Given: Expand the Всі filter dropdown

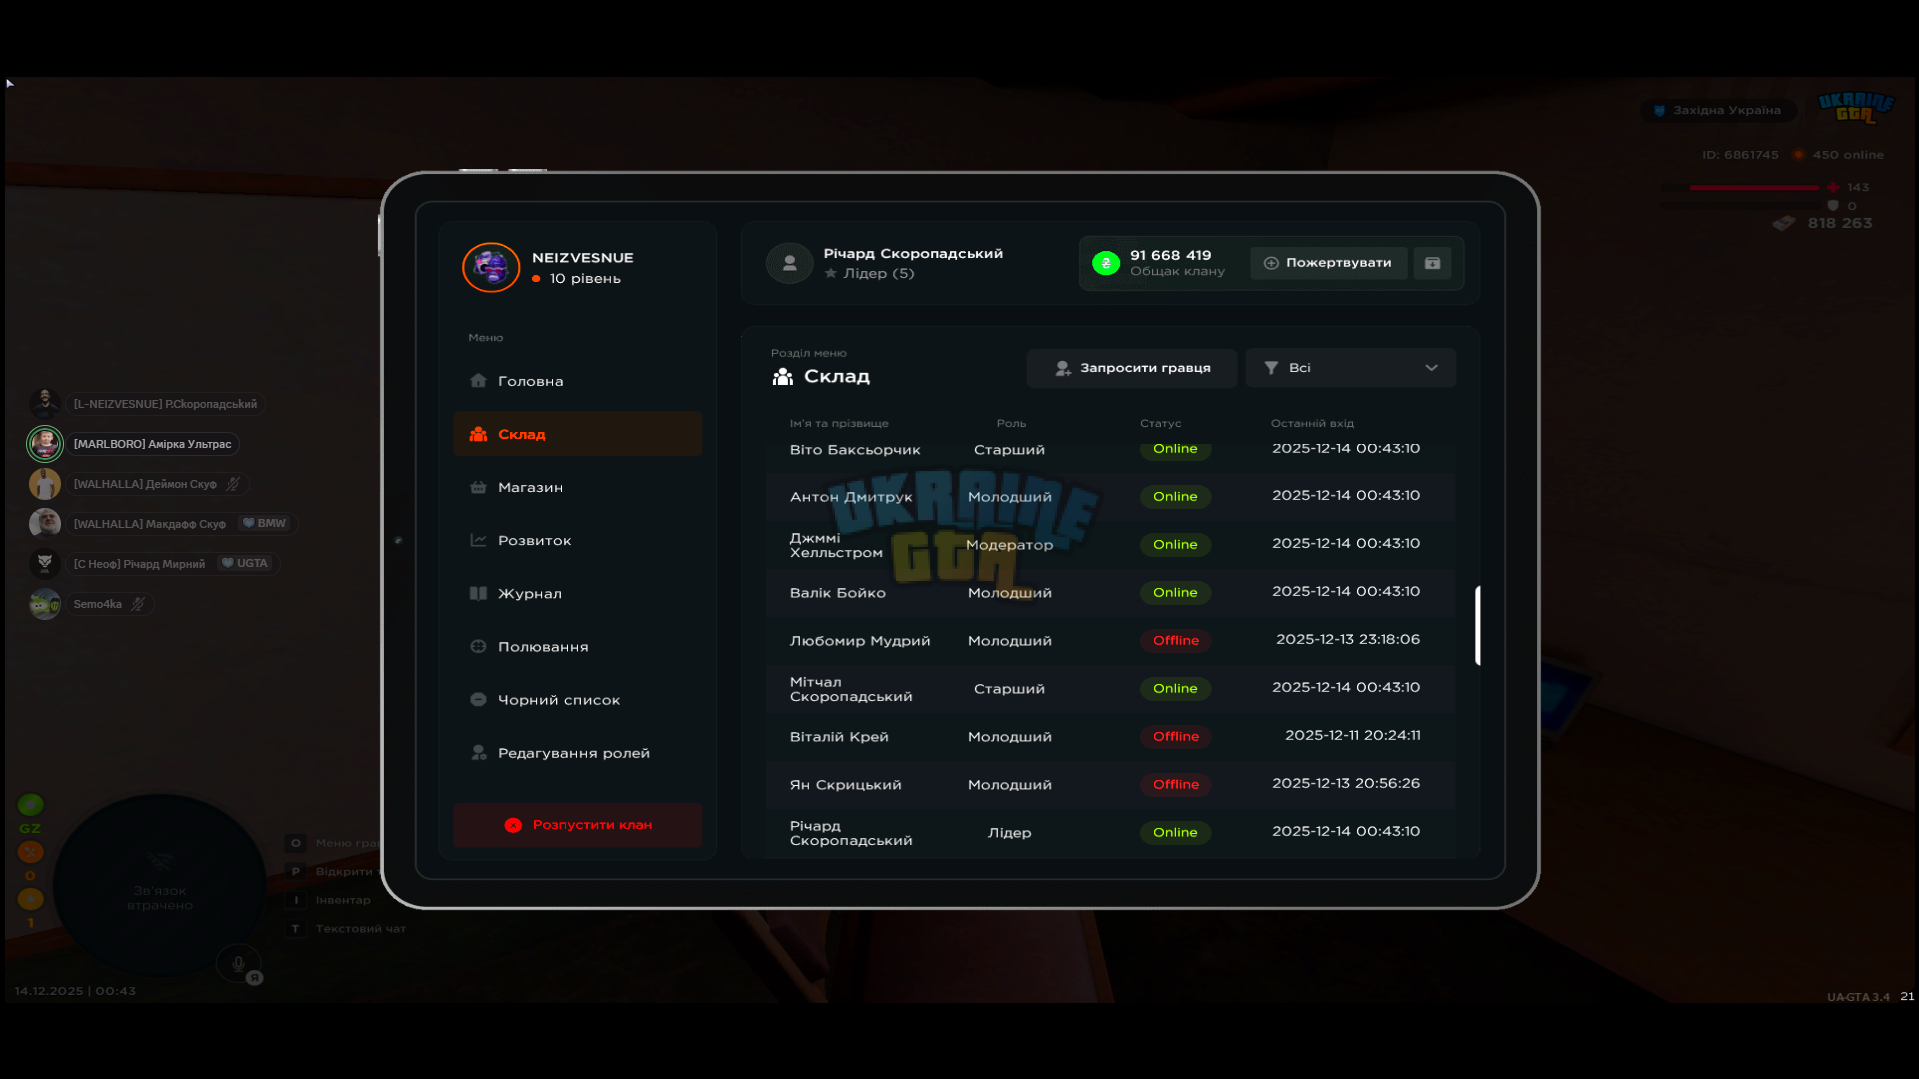Looking at the screenshot, I should pyautogui.click(x=1350, y=368).
